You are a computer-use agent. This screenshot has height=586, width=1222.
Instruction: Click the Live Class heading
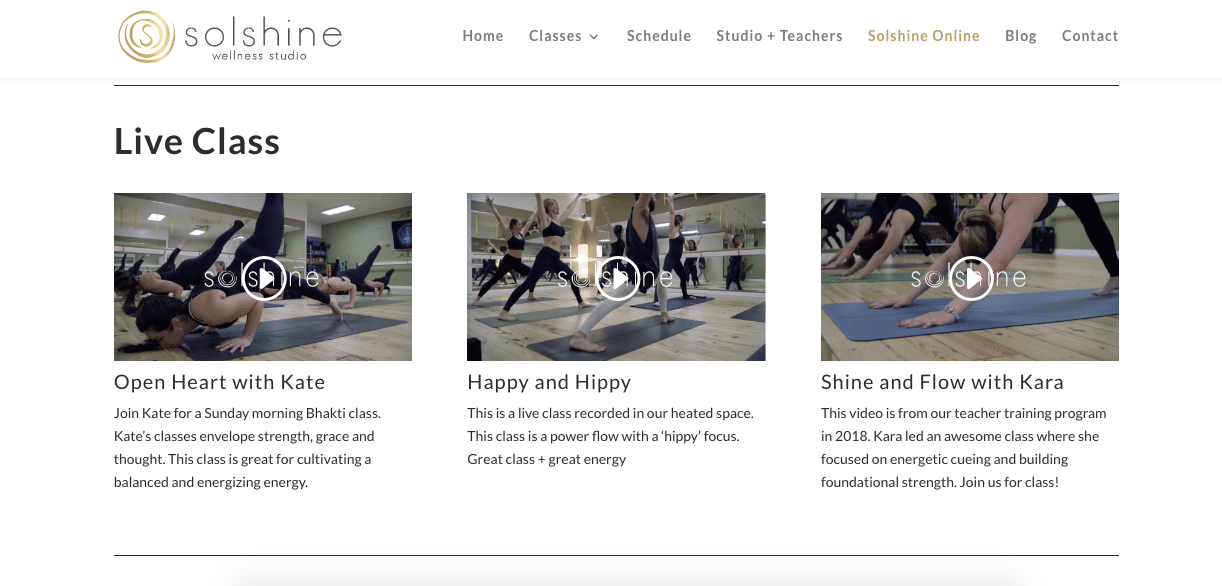[197, 141]
